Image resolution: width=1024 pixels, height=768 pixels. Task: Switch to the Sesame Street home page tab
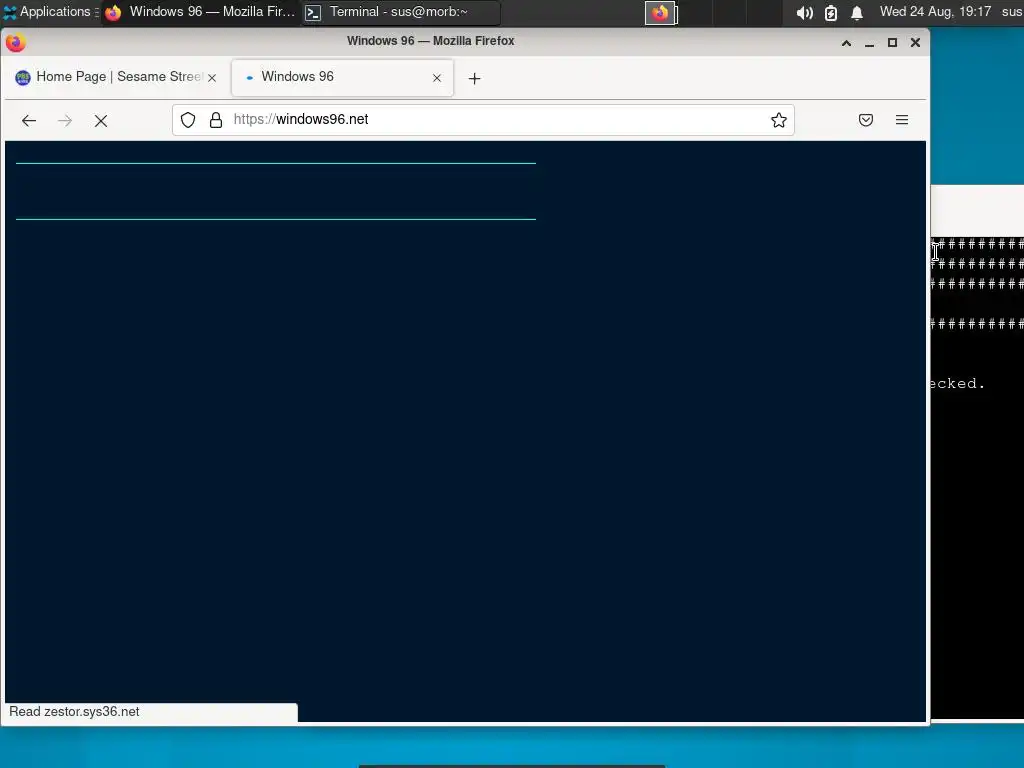[116, 78]
